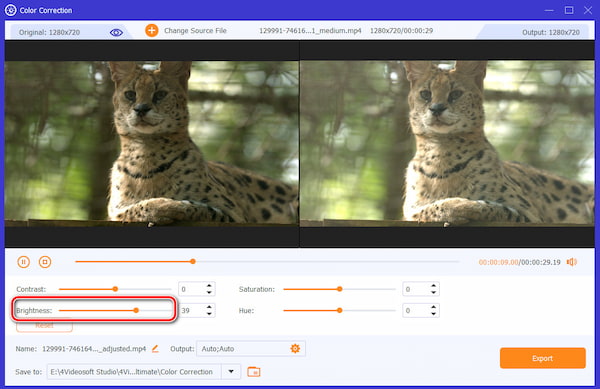Close the Color Correction window

(588, 10)
